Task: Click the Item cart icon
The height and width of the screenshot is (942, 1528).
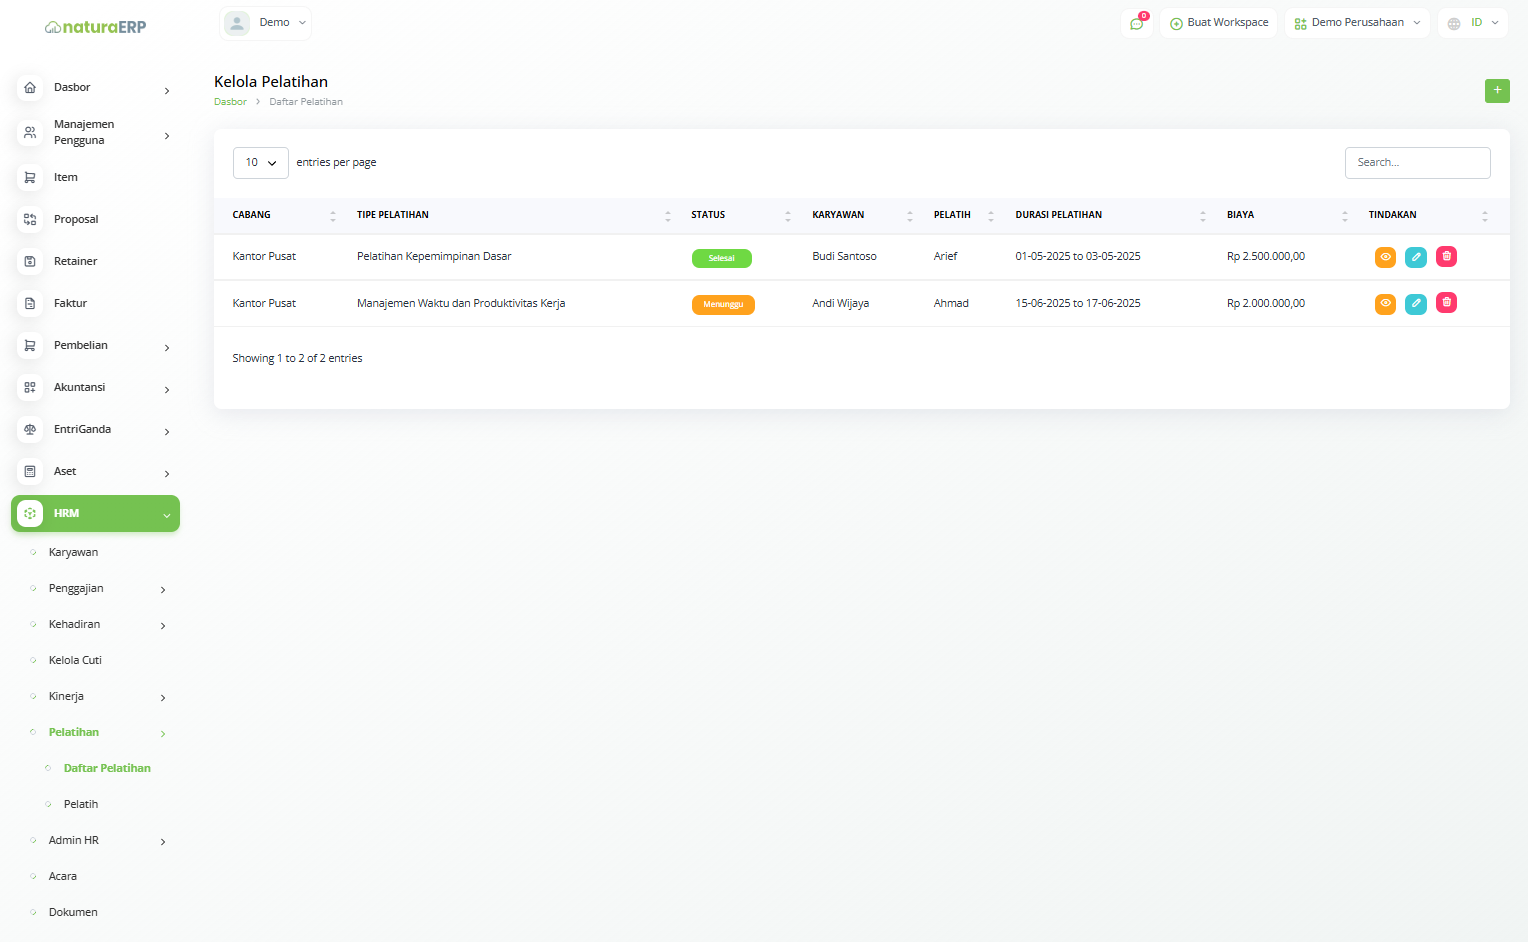Action: pos(30,178)
